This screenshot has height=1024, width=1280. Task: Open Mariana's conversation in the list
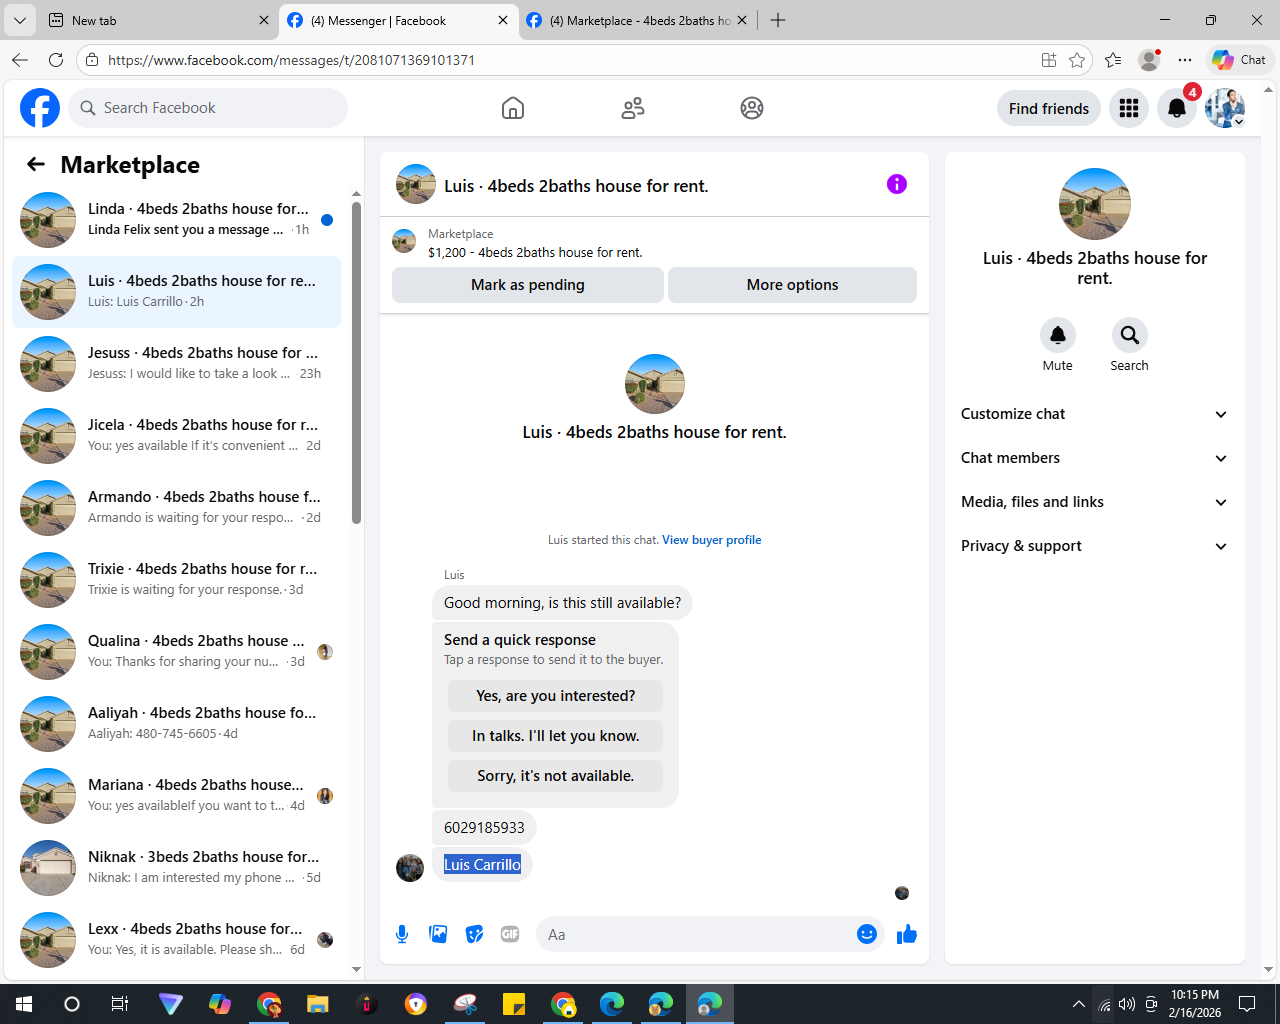pyautogui.click(x=177, y=796)
